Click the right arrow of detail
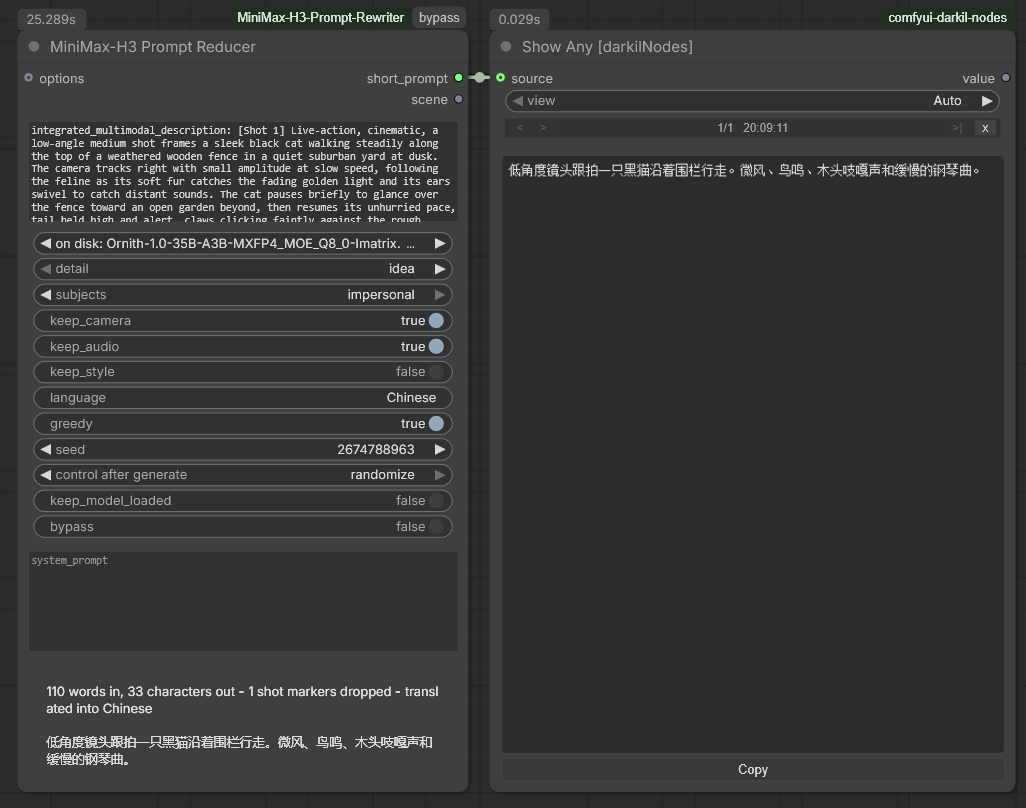Viewport: 1026px width, 808px height. (x=440, y=269)
